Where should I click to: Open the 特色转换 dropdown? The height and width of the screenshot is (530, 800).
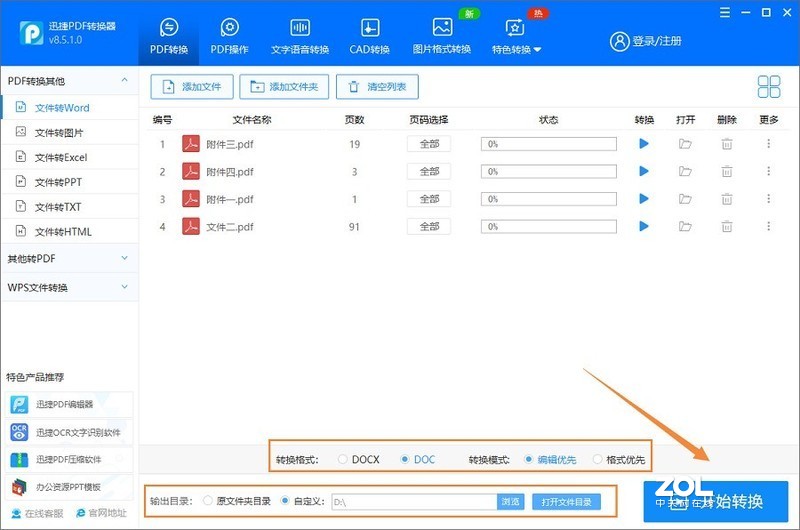pos(516,36)
